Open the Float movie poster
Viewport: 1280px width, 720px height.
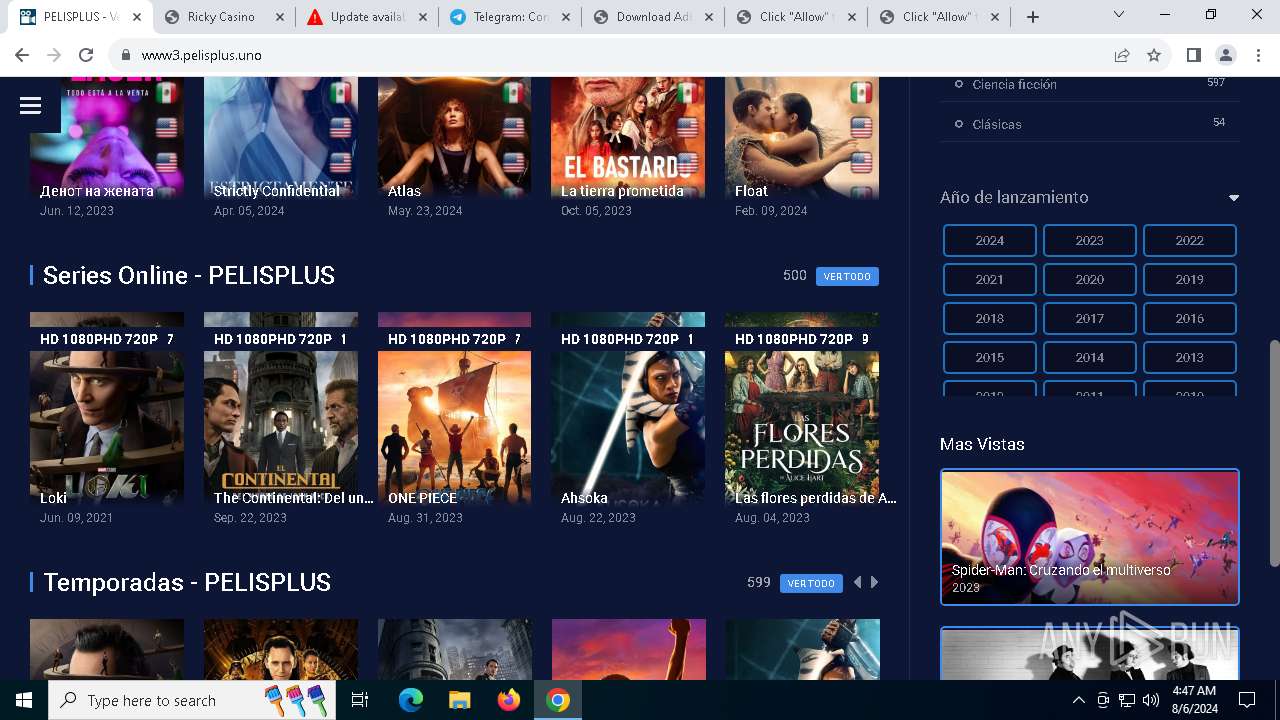(x=802, y=138)
